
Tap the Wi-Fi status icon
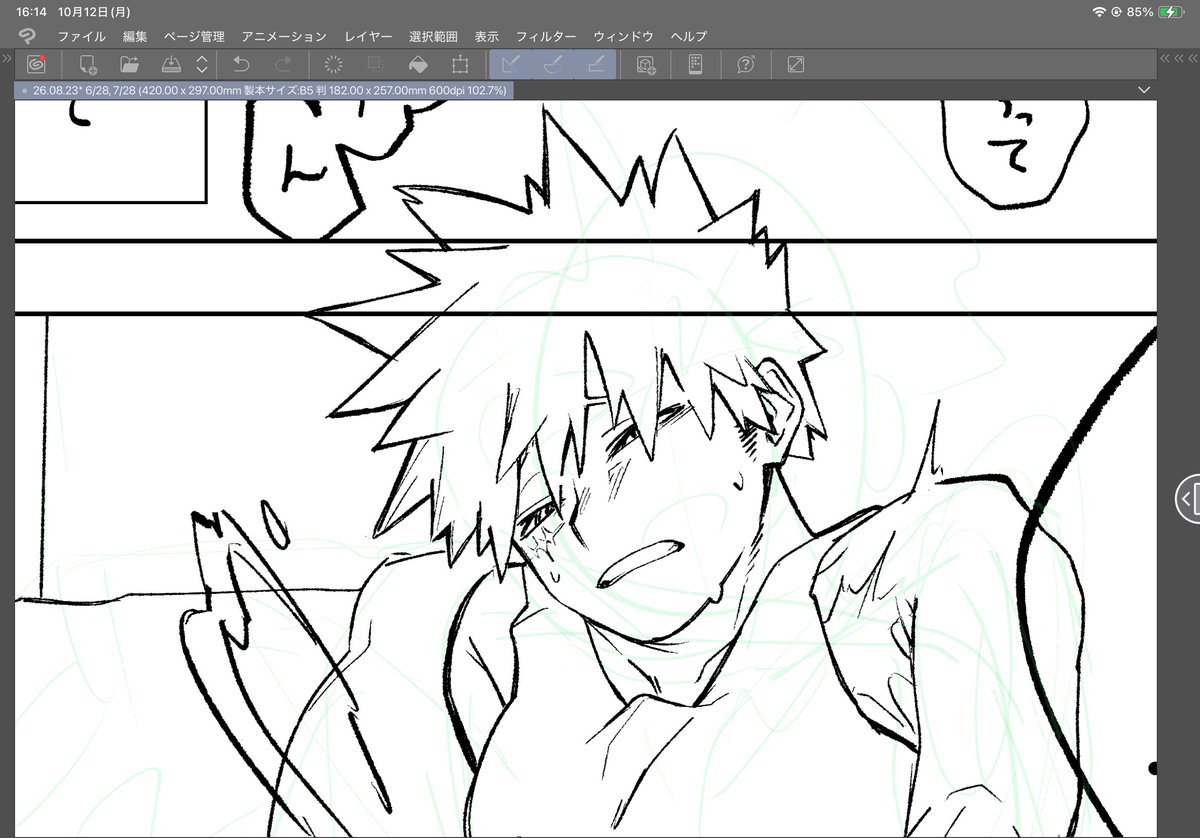(x=1099, y=12)
